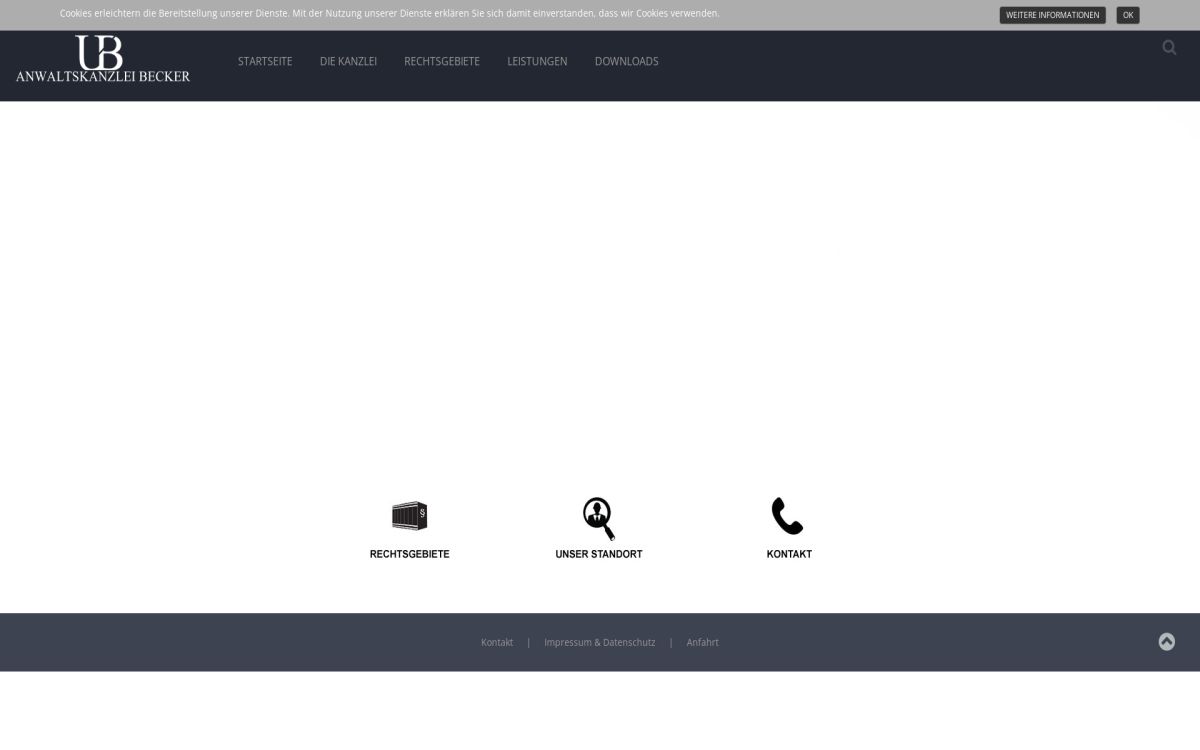
Task: Open the search magnifier icon in header
Action: [x=1169, y=48]
